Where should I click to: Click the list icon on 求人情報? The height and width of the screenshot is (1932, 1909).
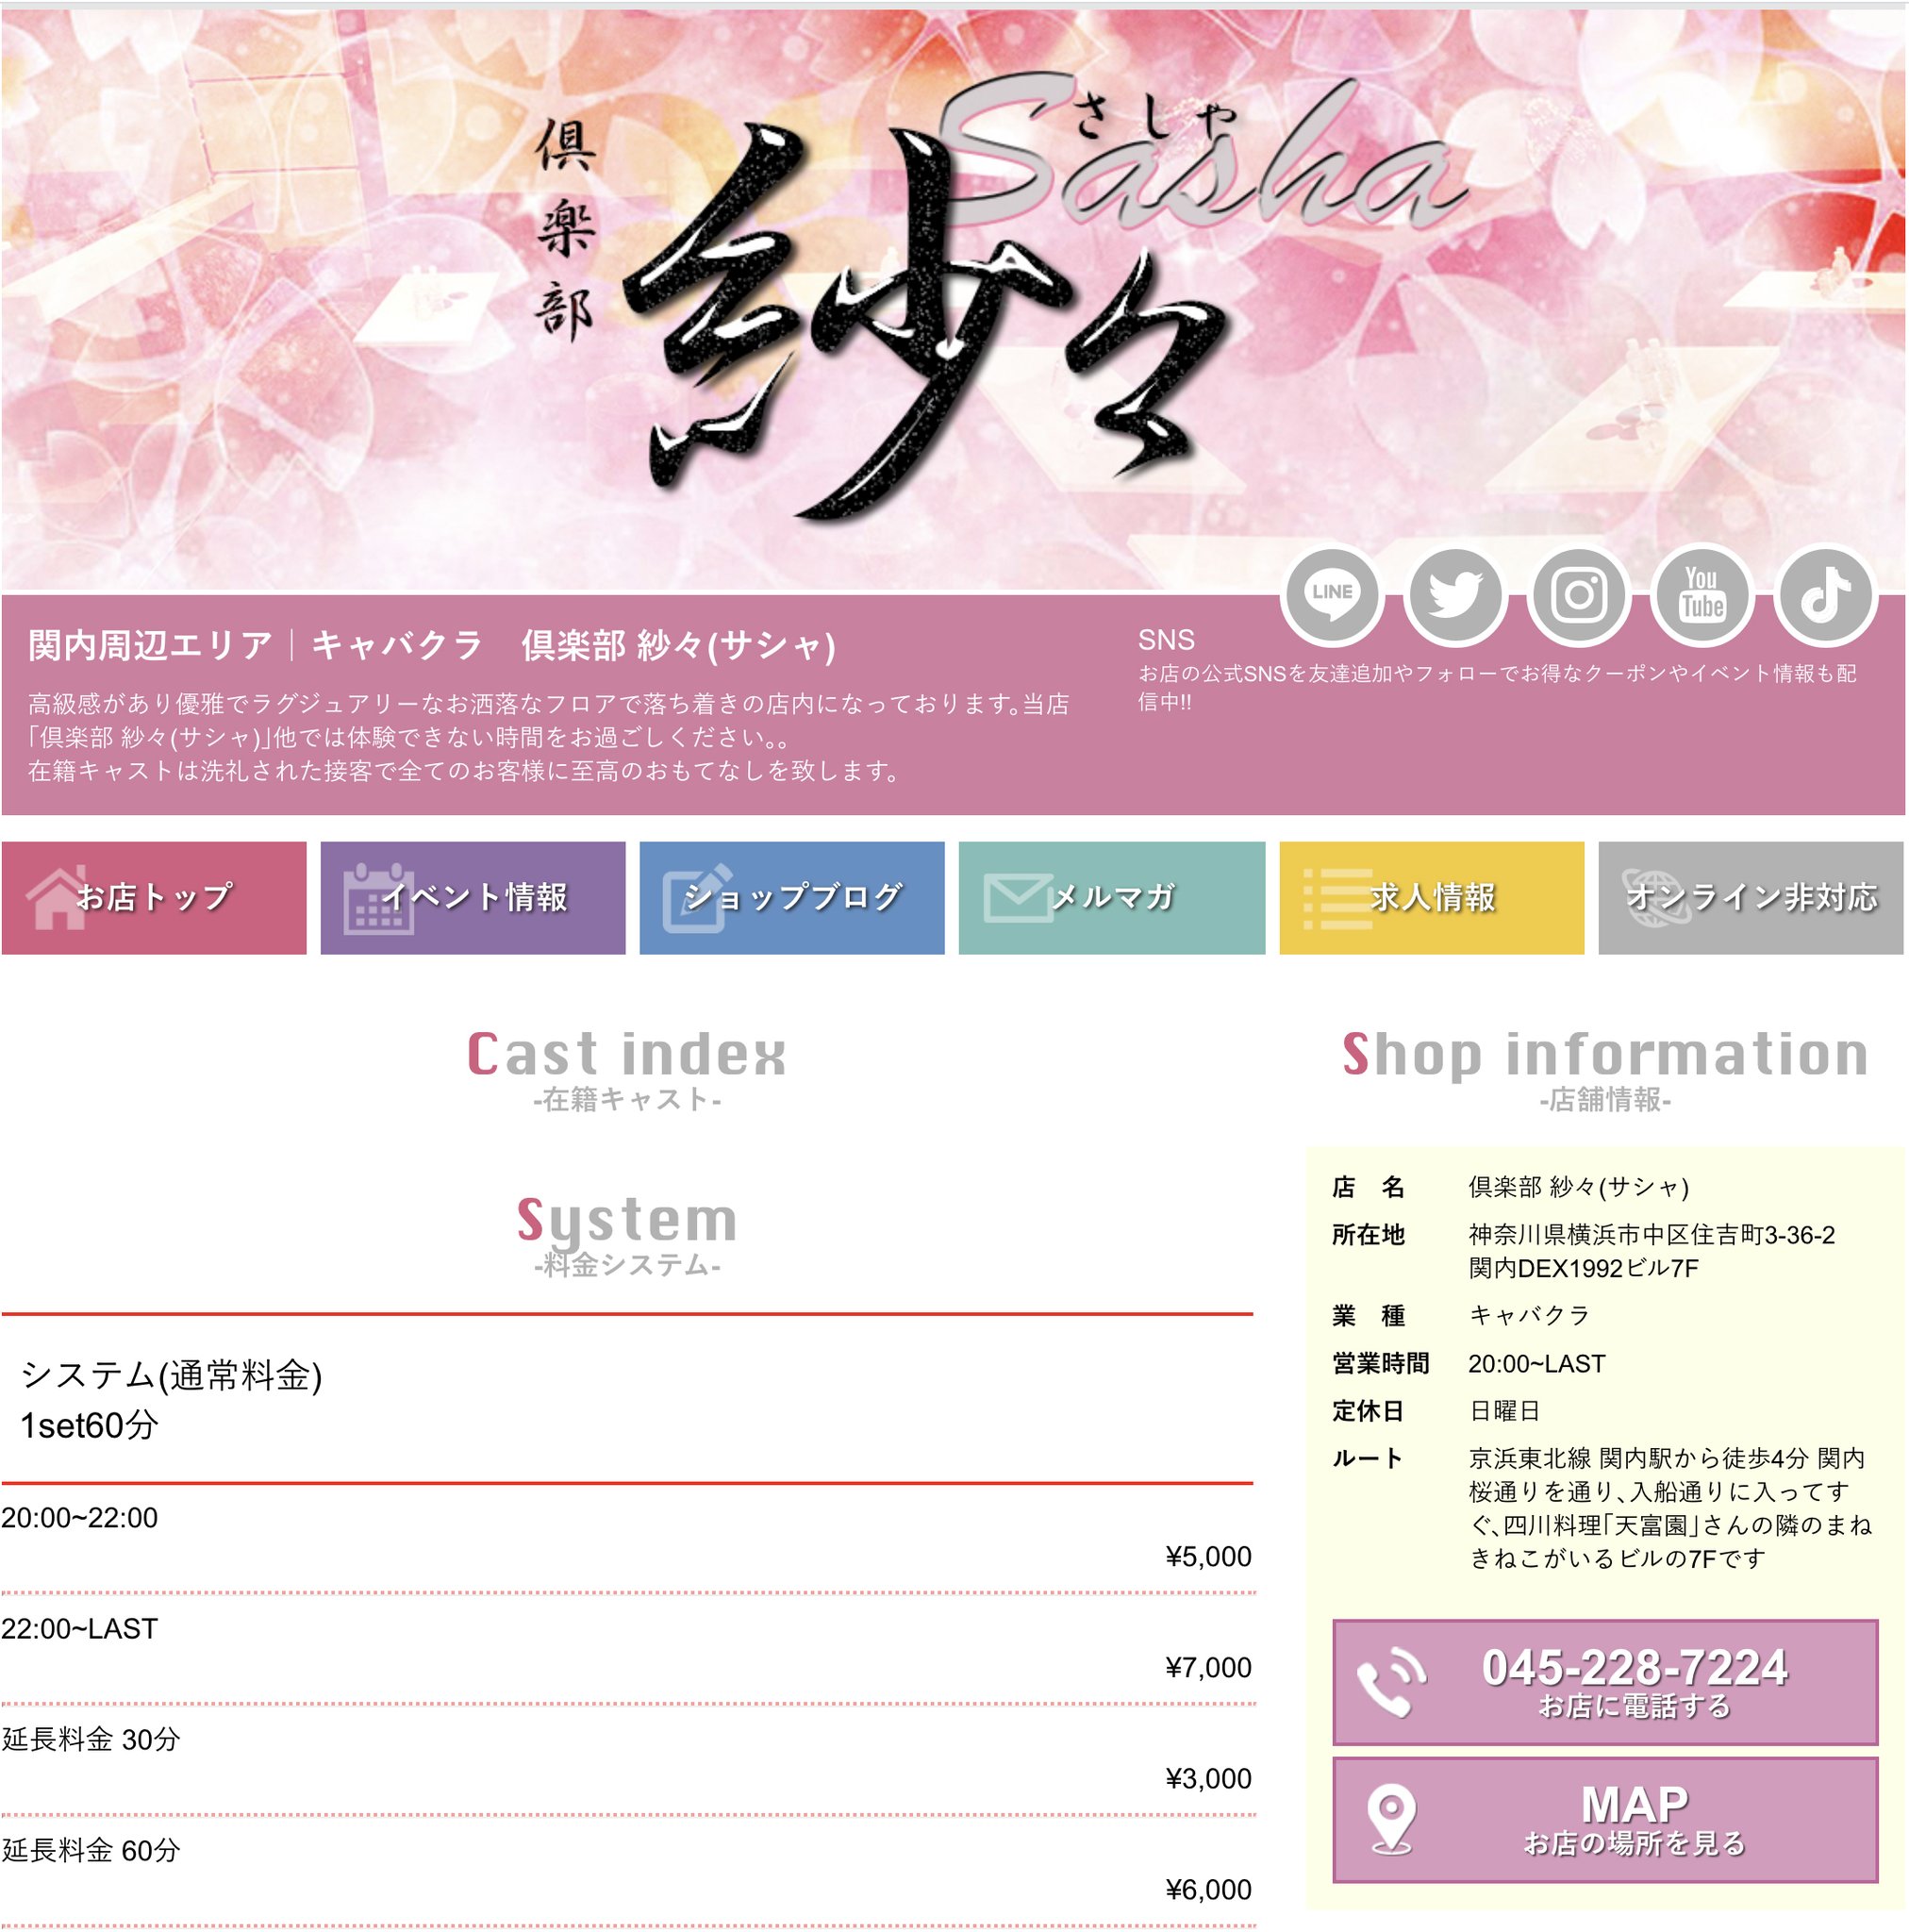coord(1337,898)
